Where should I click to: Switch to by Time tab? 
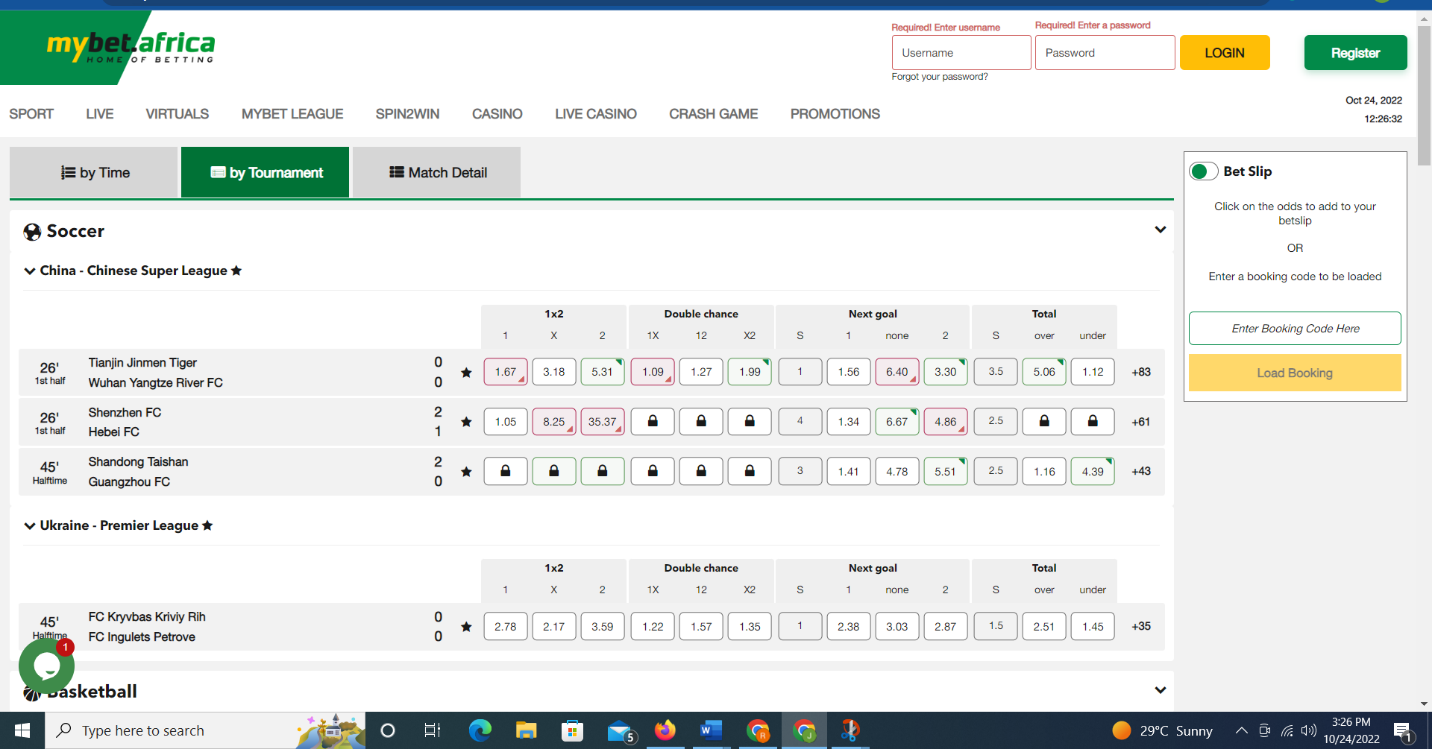tap(94, 172)
